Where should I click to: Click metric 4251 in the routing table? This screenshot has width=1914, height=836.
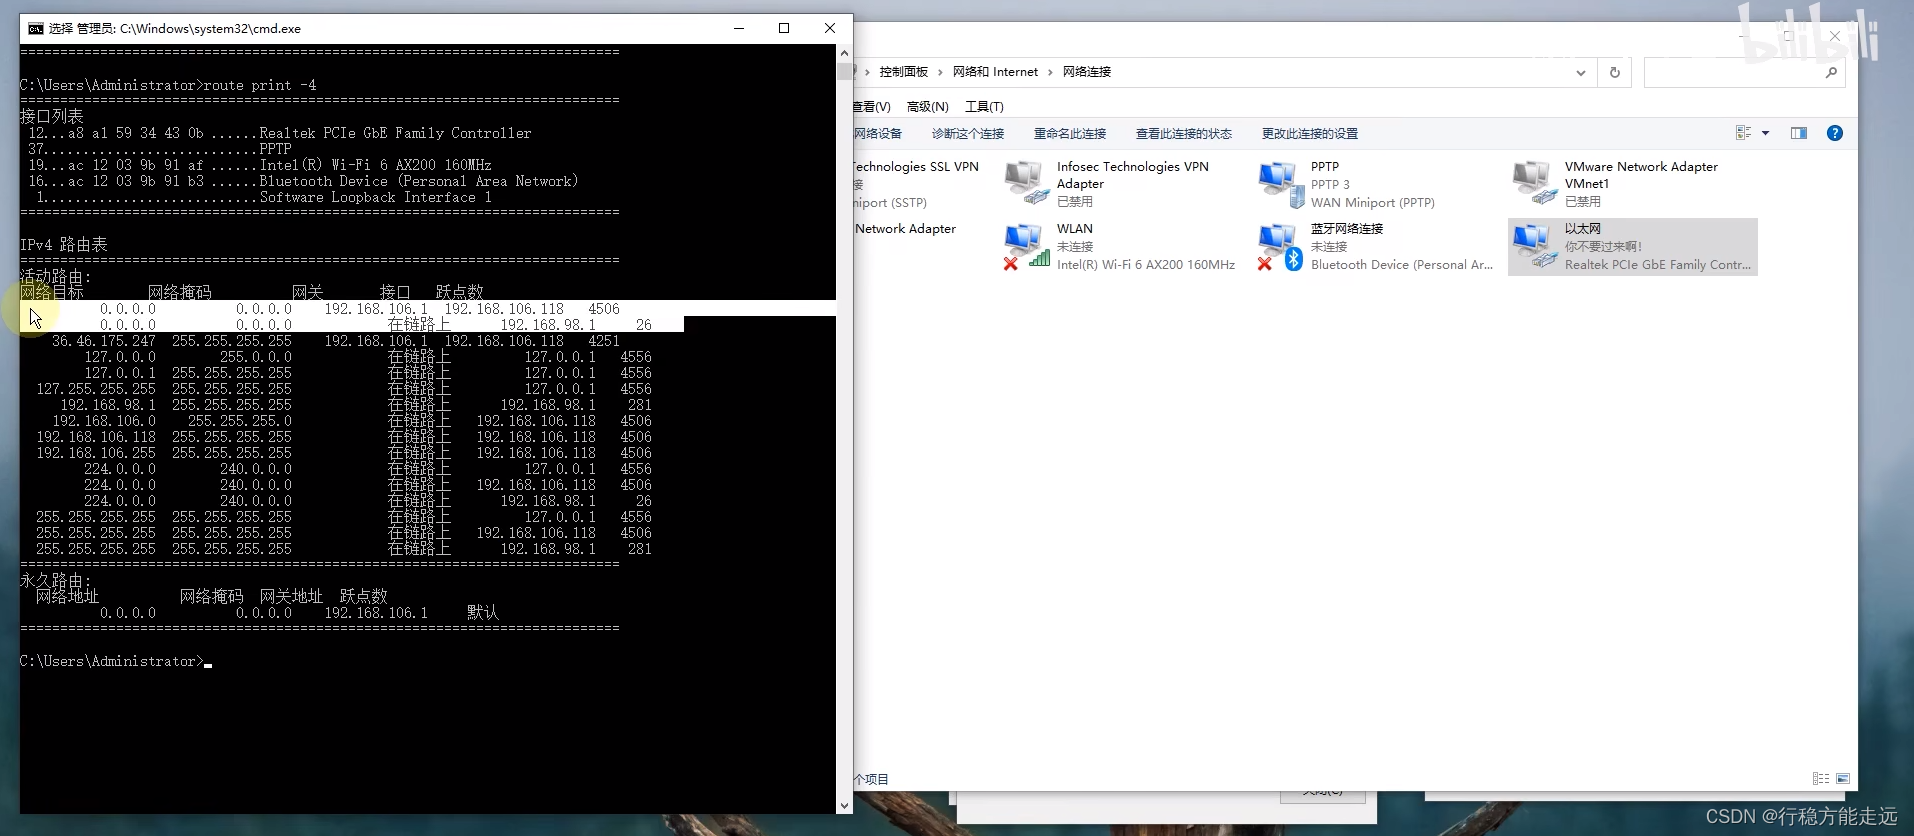point(604,341)
